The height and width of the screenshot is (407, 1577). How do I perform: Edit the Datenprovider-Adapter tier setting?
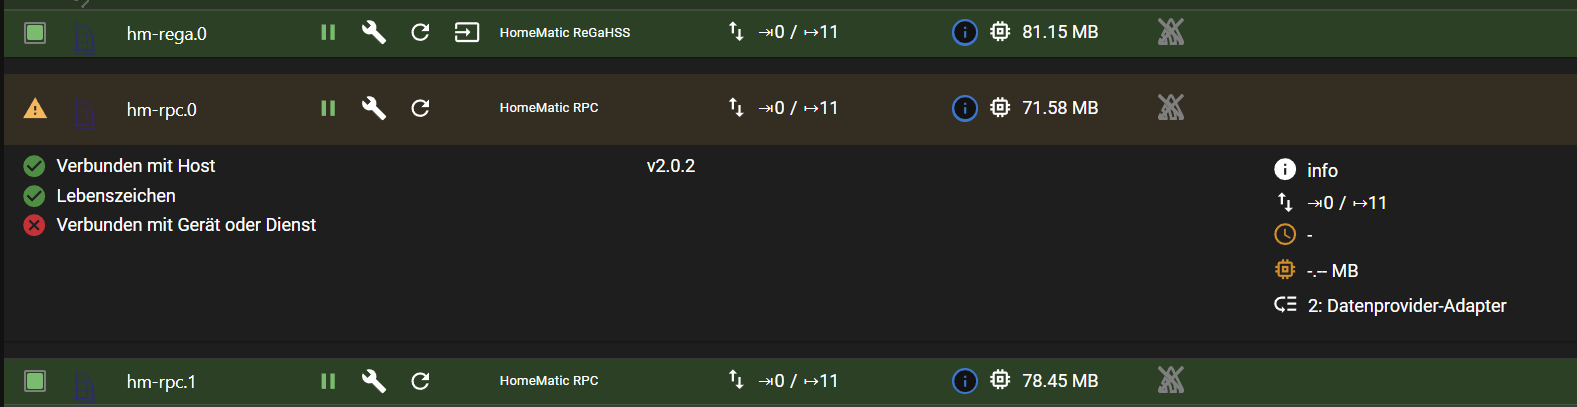[x=1405, y=306]
